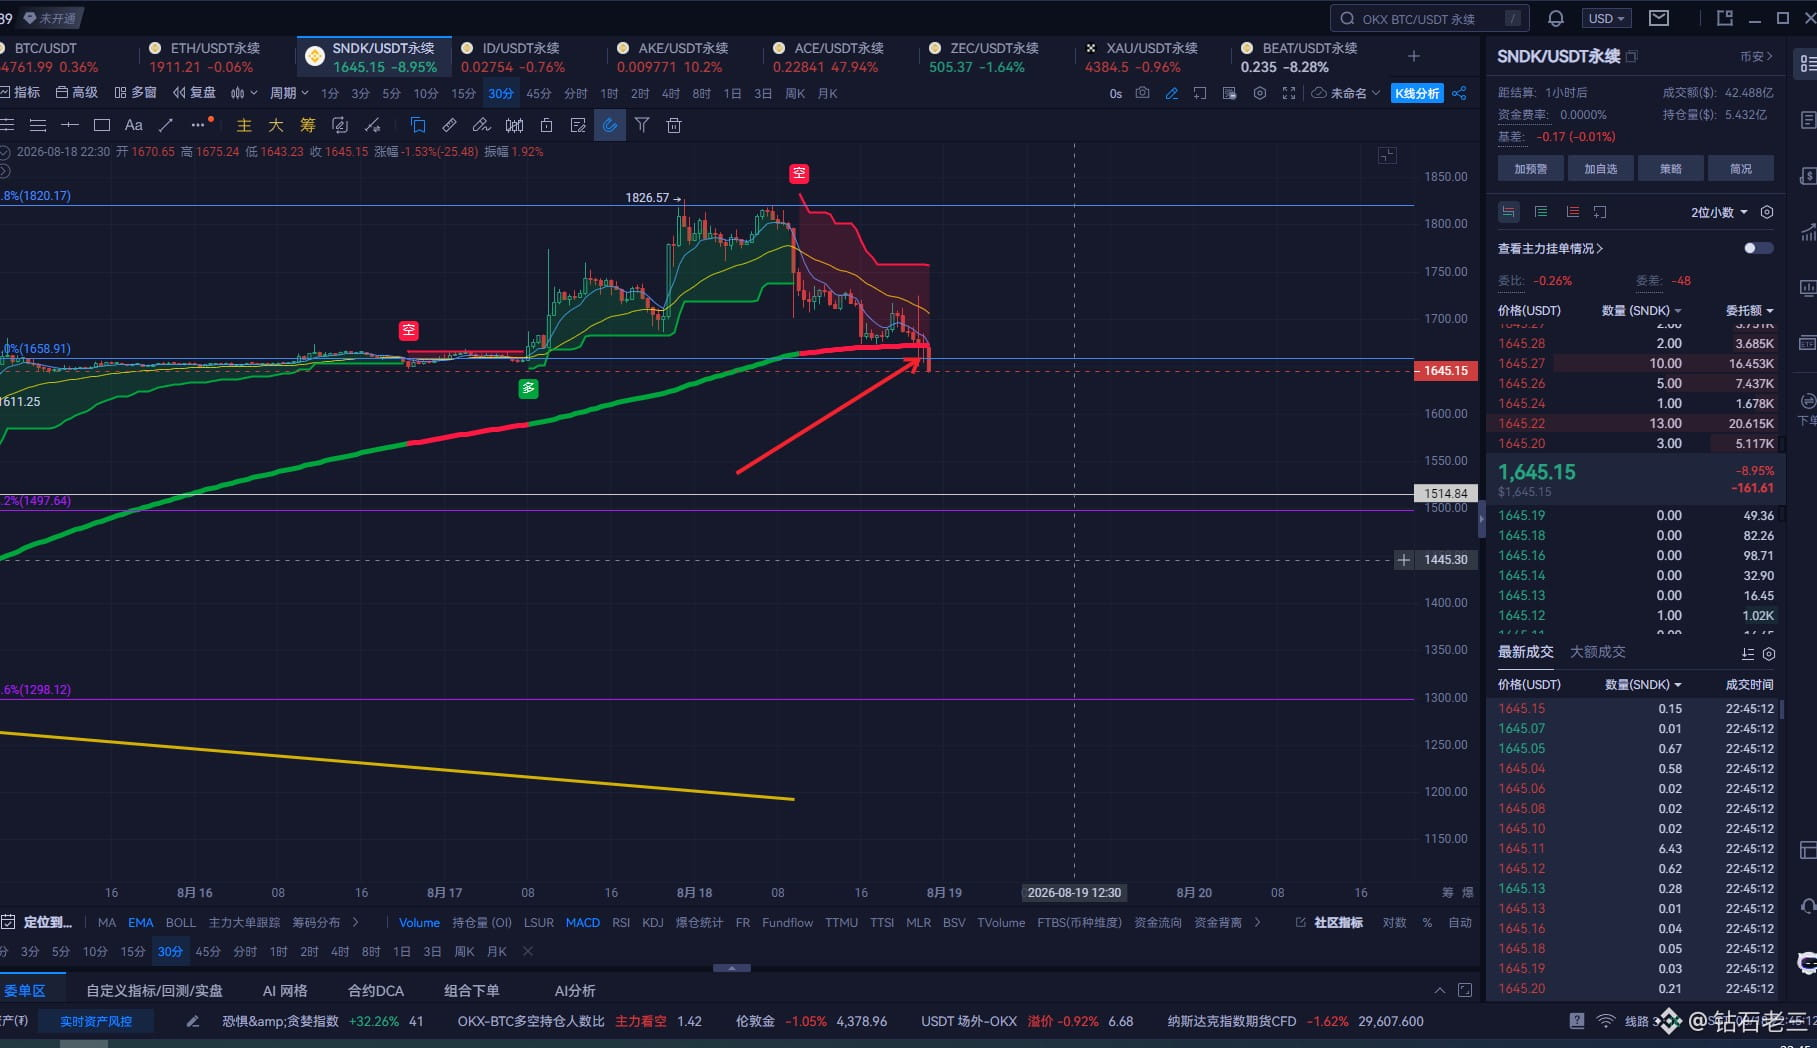Open the USD currency dropdown
Viewport: 1817px width, 1048px height.
click(1607, 18)
